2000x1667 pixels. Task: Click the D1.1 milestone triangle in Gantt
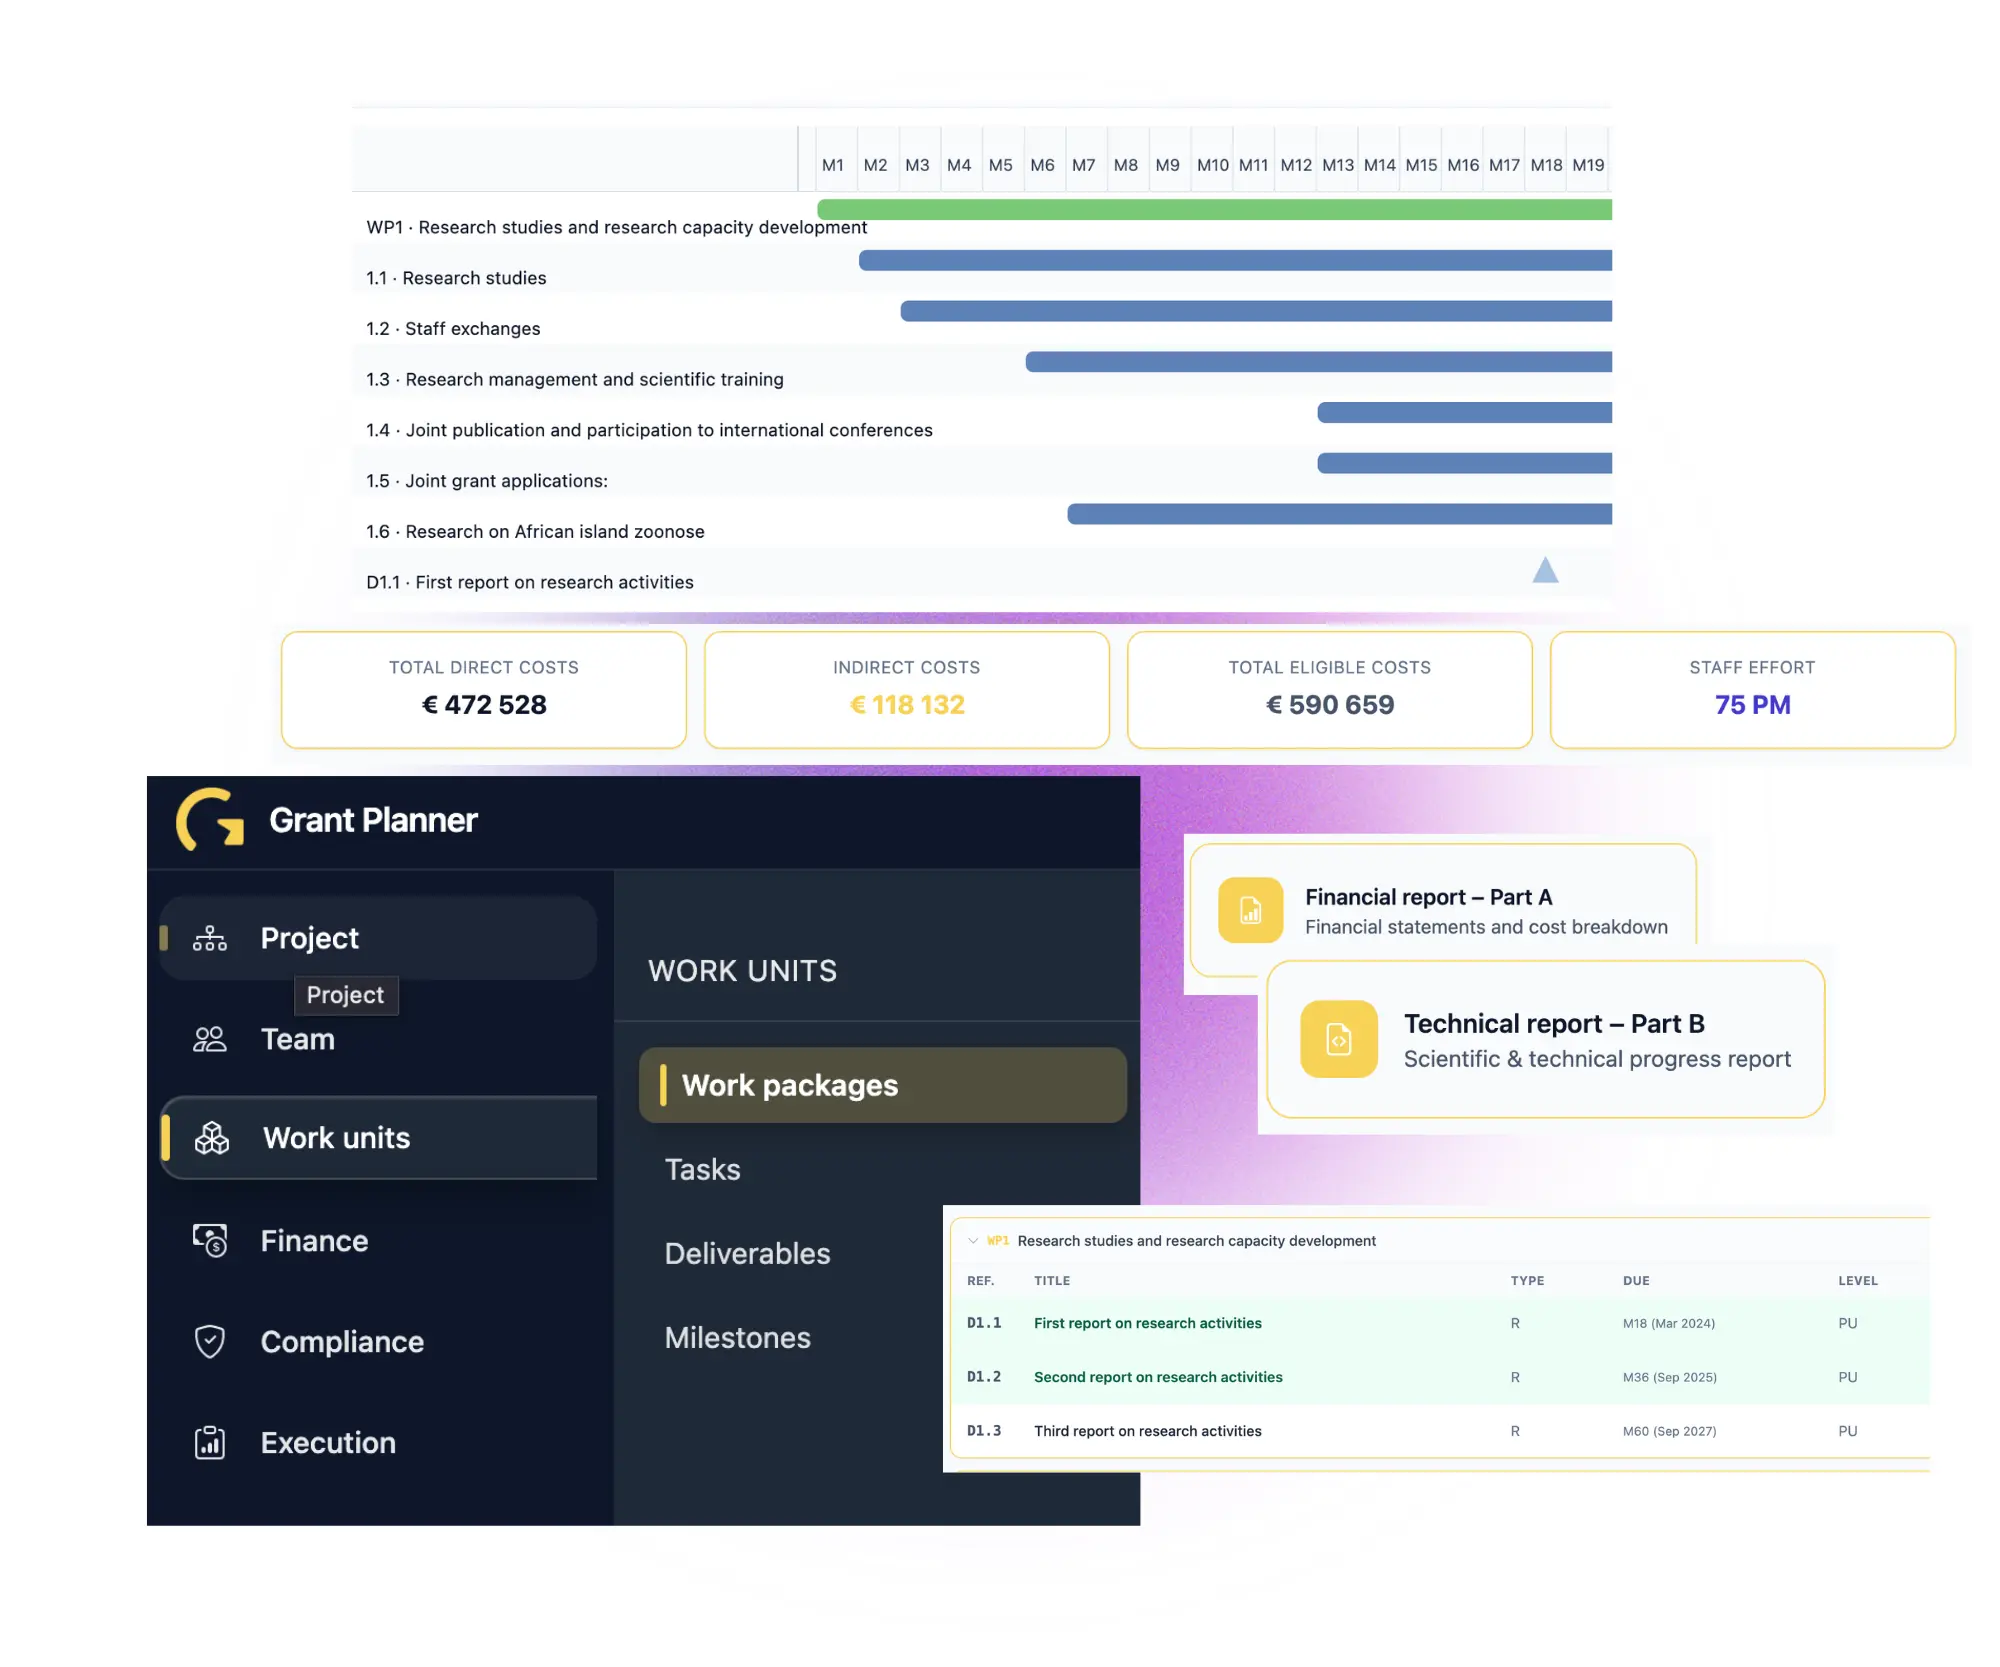tap(1545, 570)
